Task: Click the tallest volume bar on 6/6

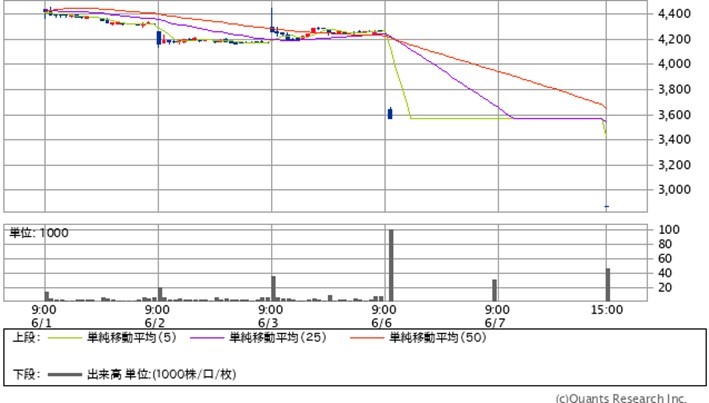Action: pyautogui.click(x=390, y=266)
